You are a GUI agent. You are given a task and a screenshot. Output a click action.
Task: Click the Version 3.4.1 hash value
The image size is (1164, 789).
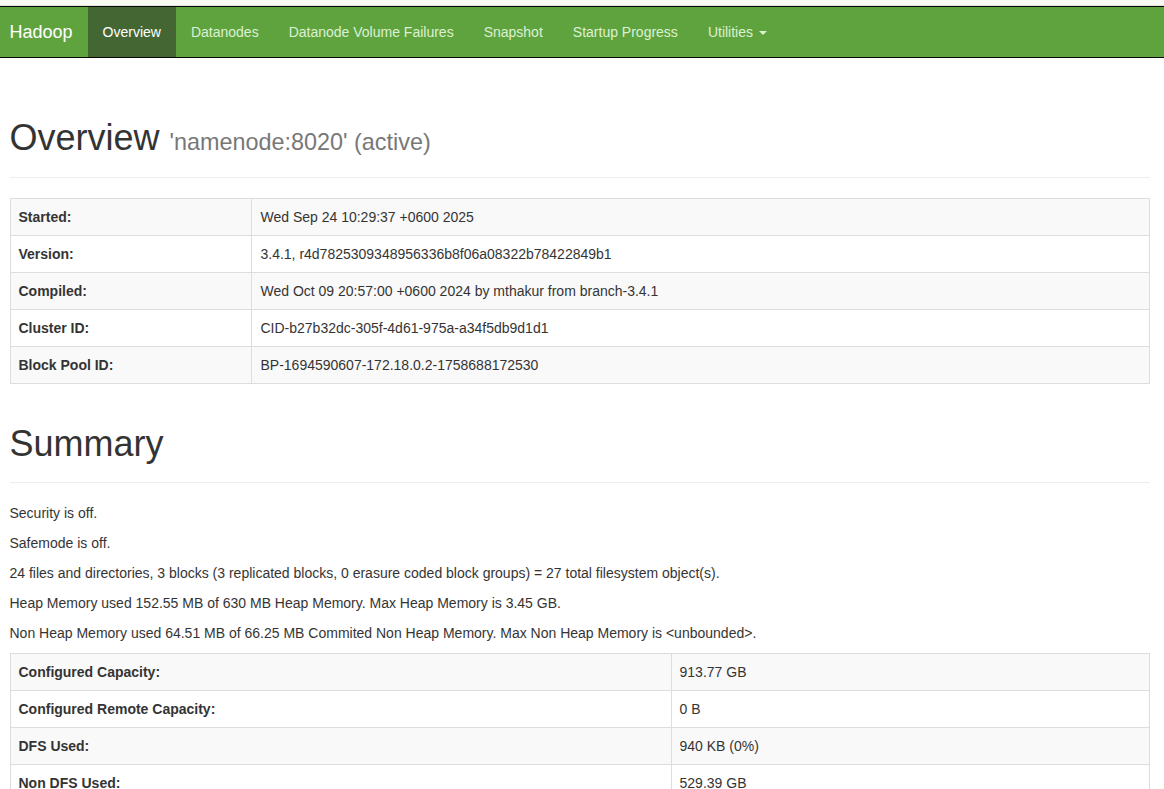[435, 254]
